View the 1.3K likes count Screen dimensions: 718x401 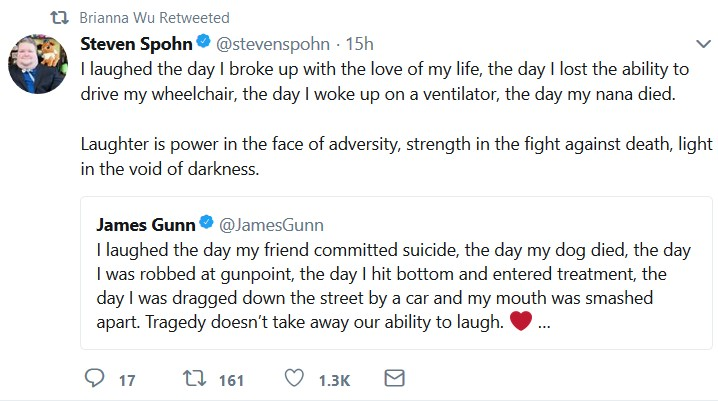pyautogui.click(x=334, y=380)
